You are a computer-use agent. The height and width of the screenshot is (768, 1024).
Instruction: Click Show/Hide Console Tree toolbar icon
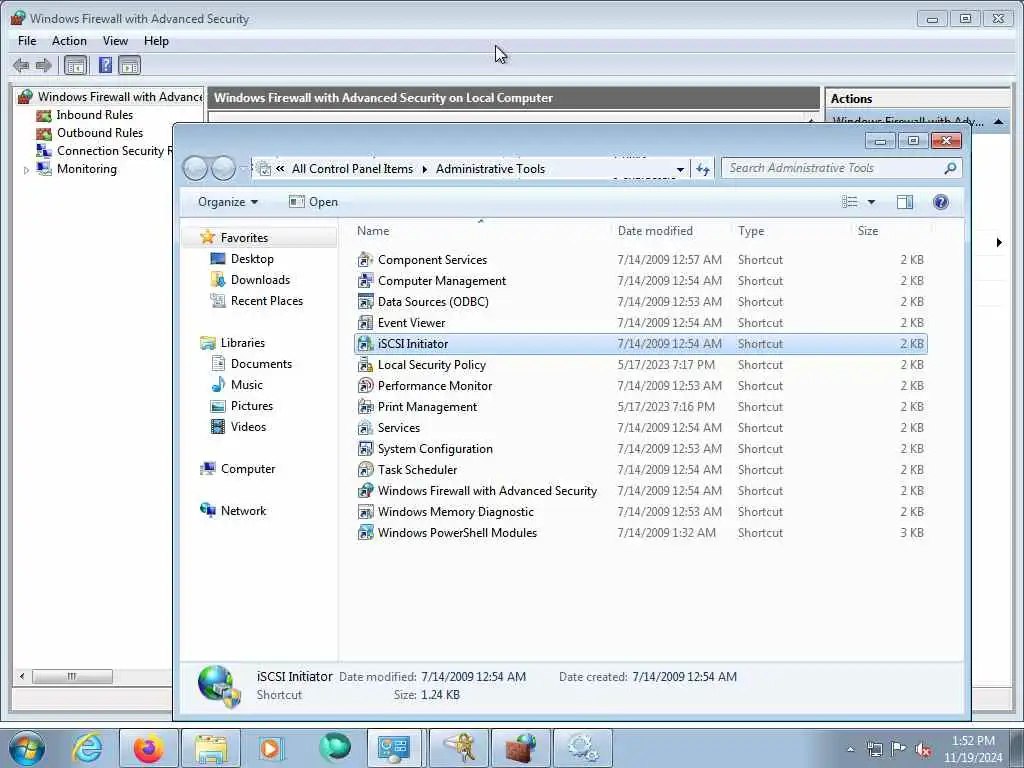76,65
